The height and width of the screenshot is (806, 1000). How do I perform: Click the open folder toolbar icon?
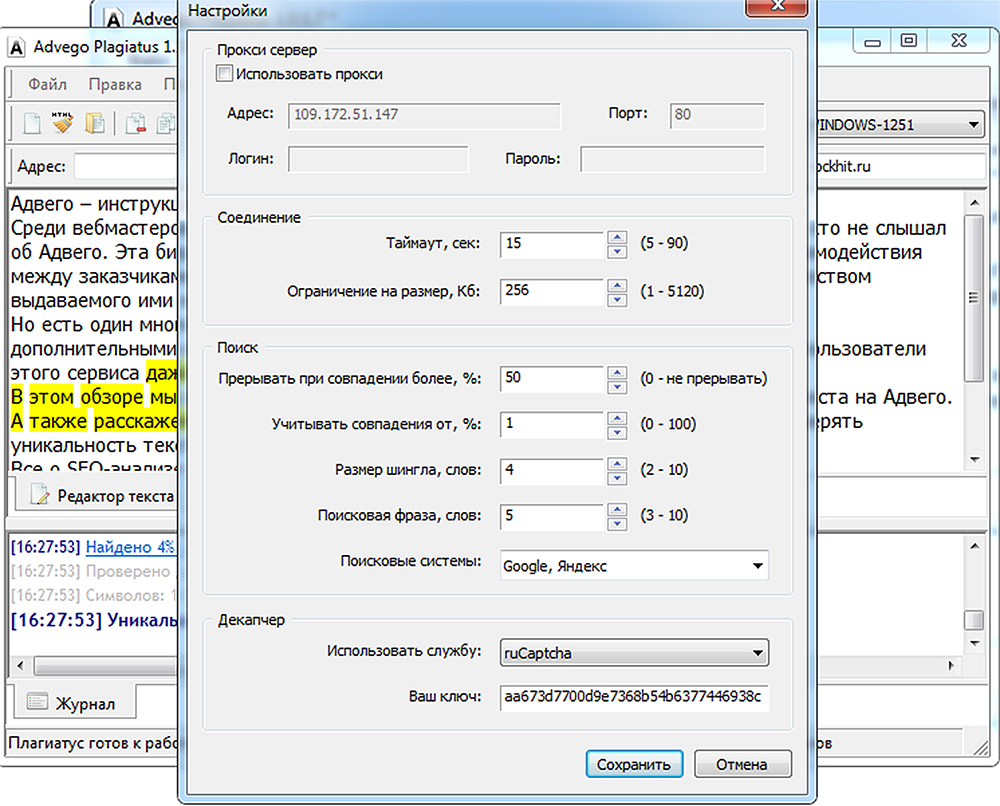click(x=95, y=125)
